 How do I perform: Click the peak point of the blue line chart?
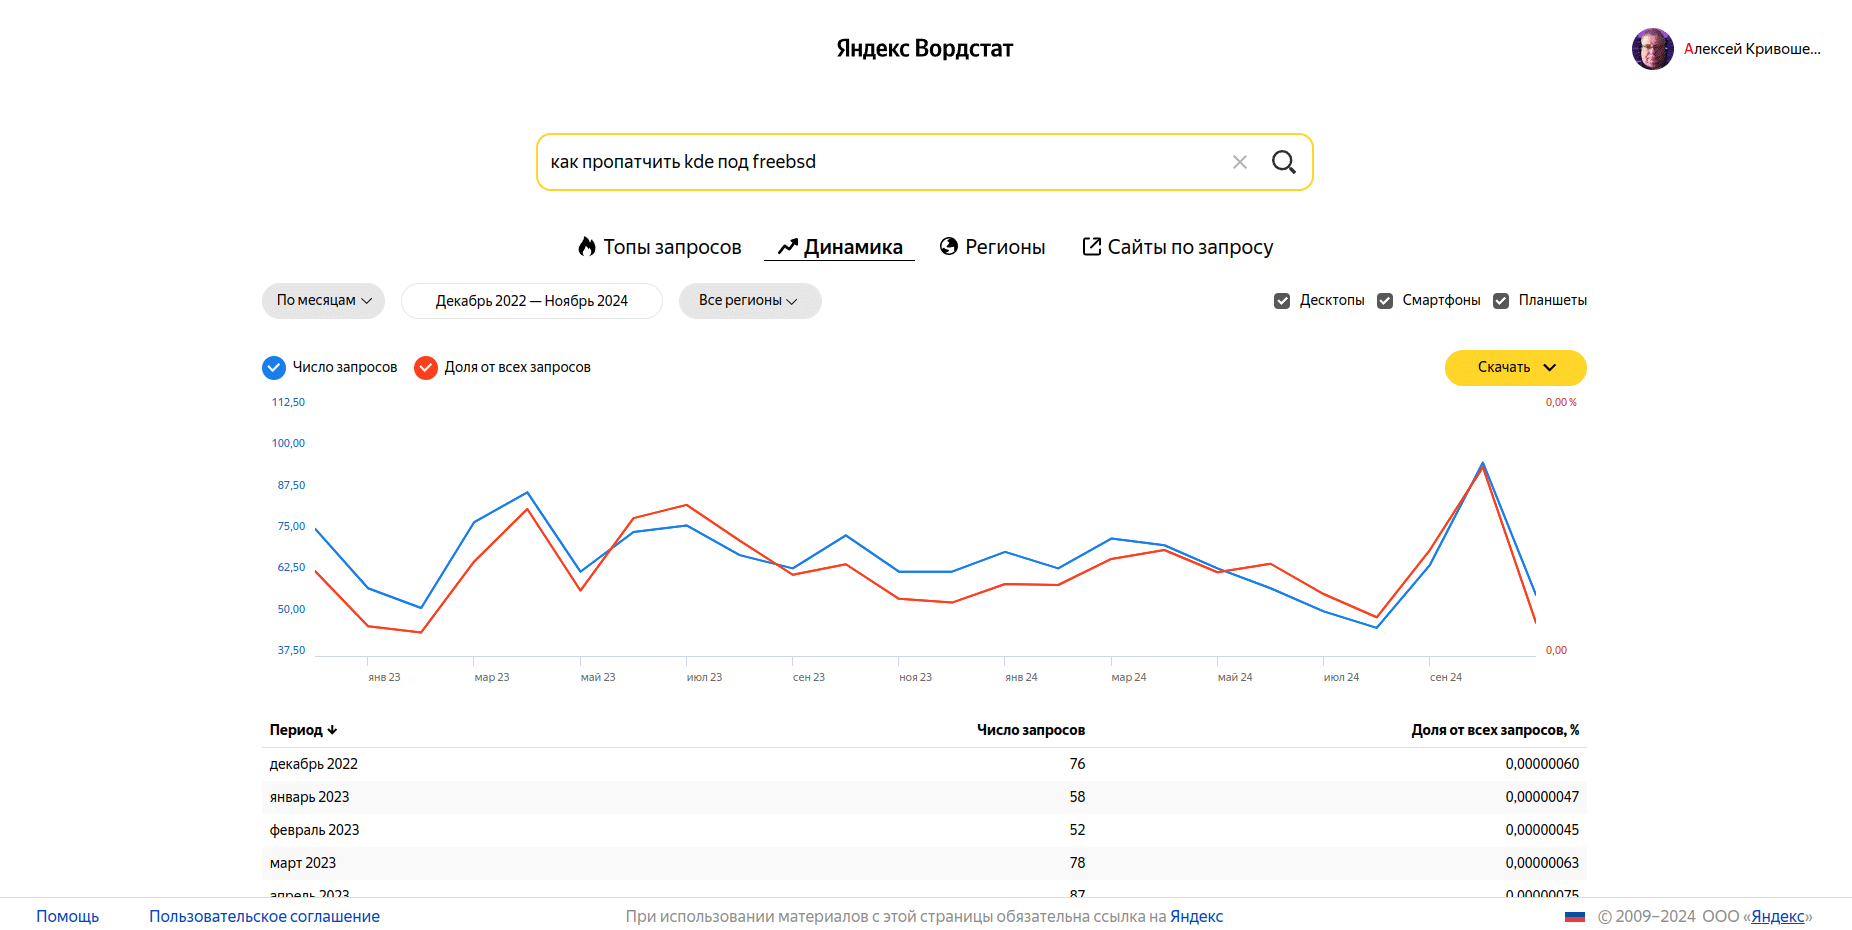point(1483,463)
